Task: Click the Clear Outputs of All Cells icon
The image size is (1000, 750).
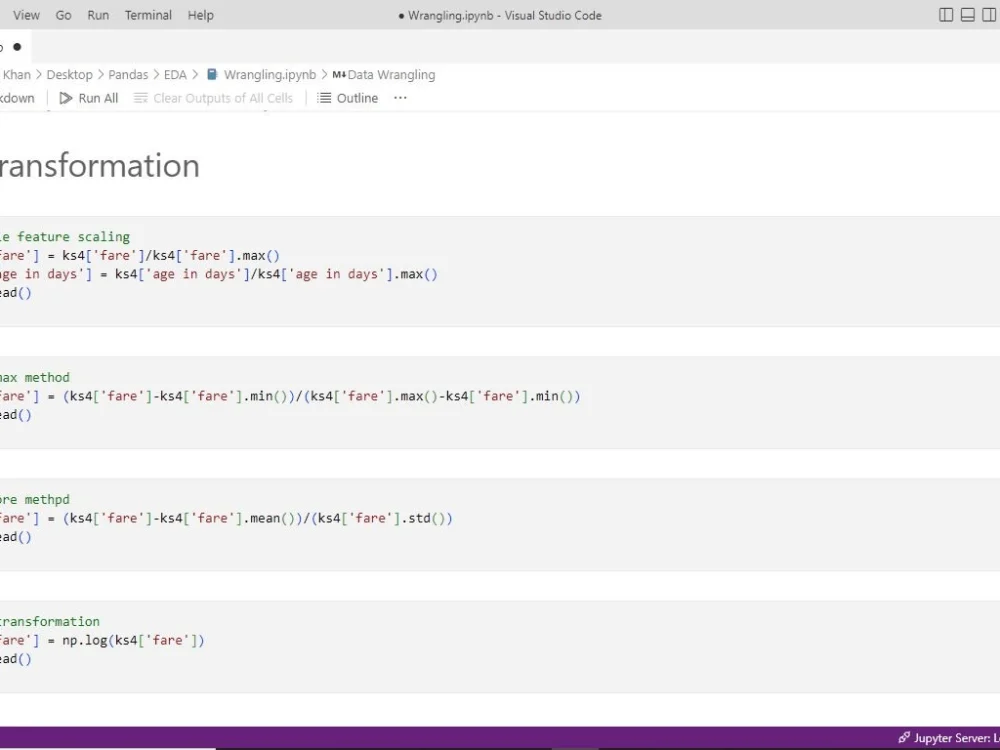Action: coord(139,97)
